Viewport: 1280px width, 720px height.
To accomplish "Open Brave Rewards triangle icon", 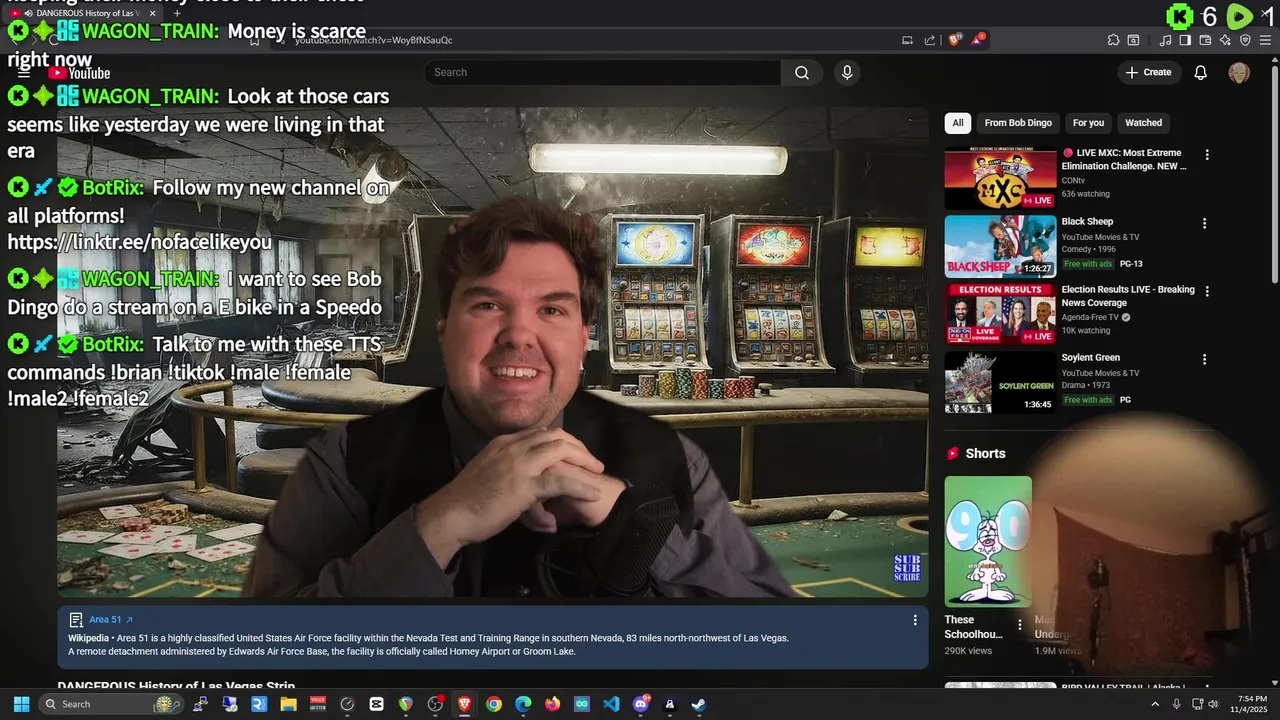I will 978,40.
